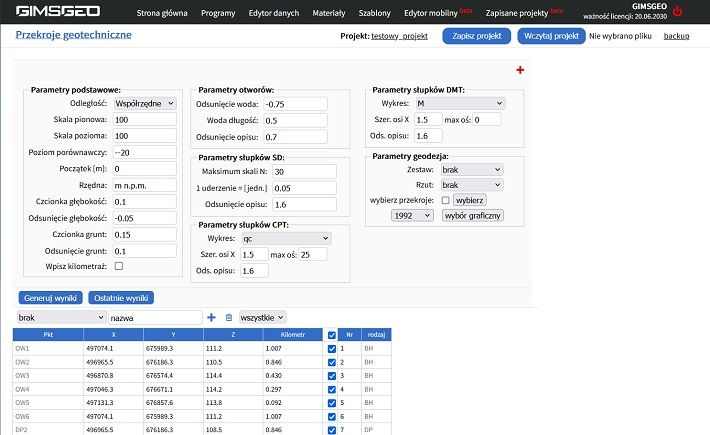Viewport: 710px width, 435px height.
Task: Click the nazwa text input field
Action: pyautogui.click(x=155, y=318)
